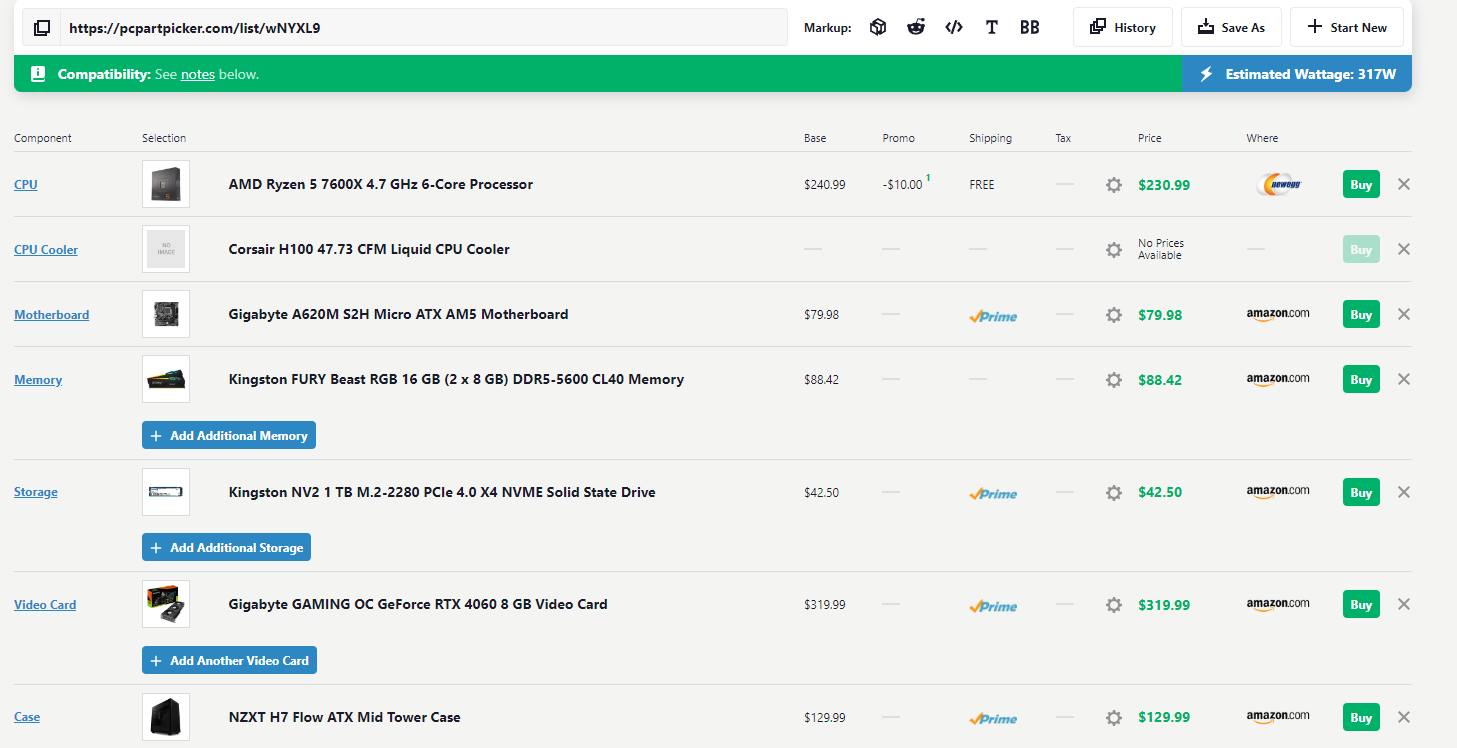View the Ryzen 5 7600X thumbnail
1457x748 pixels.
point(166,184)
